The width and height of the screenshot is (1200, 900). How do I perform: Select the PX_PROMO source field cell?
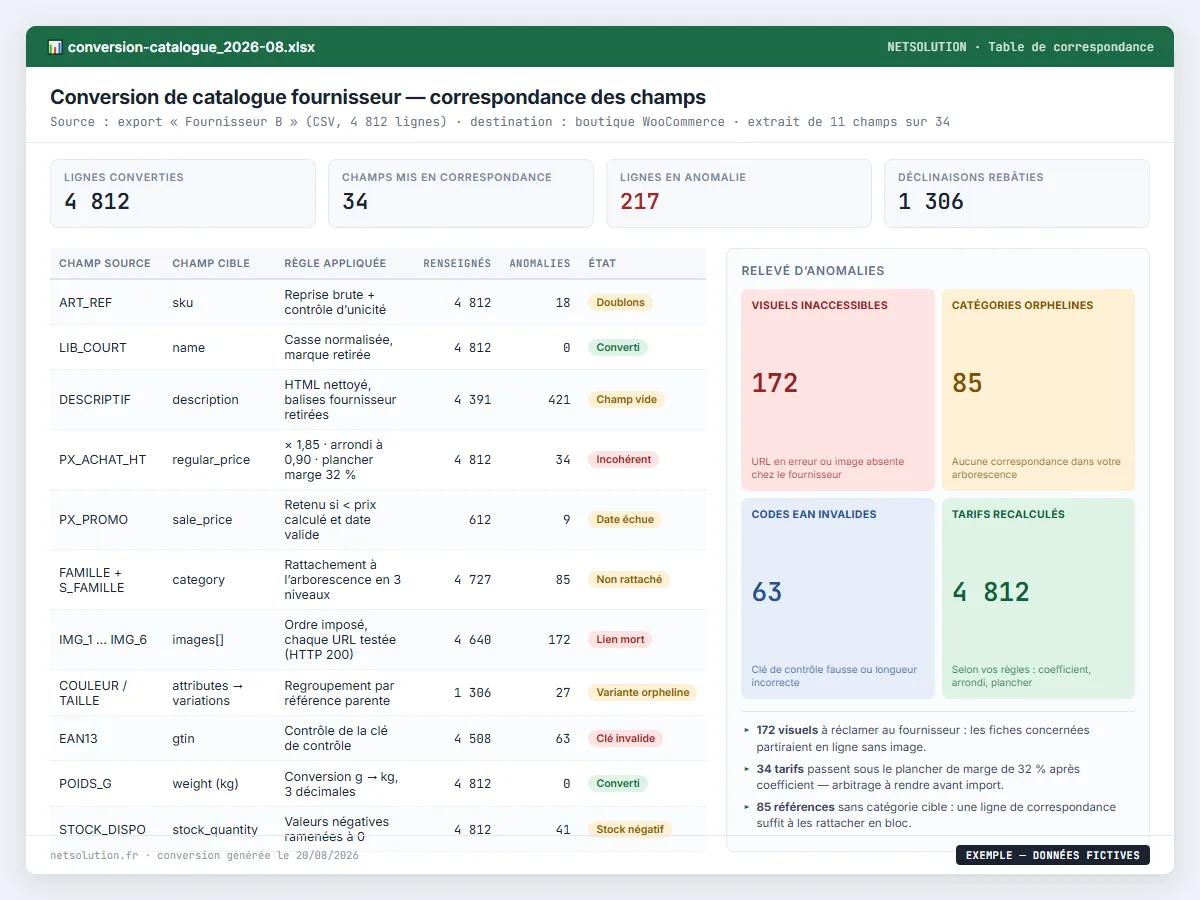[94, 519]
